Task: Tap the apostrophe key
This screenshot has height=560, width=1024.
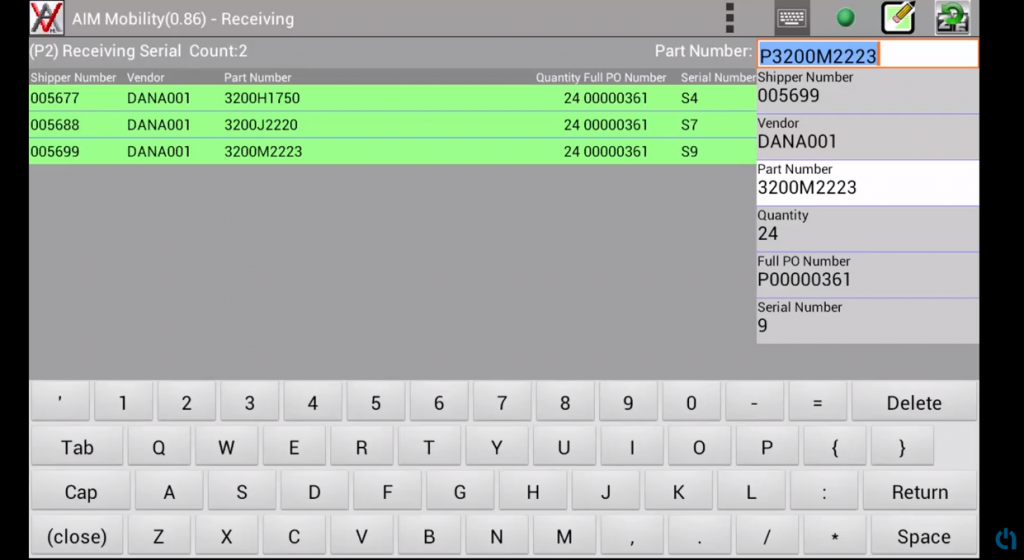Action: [x=60, y=402]
